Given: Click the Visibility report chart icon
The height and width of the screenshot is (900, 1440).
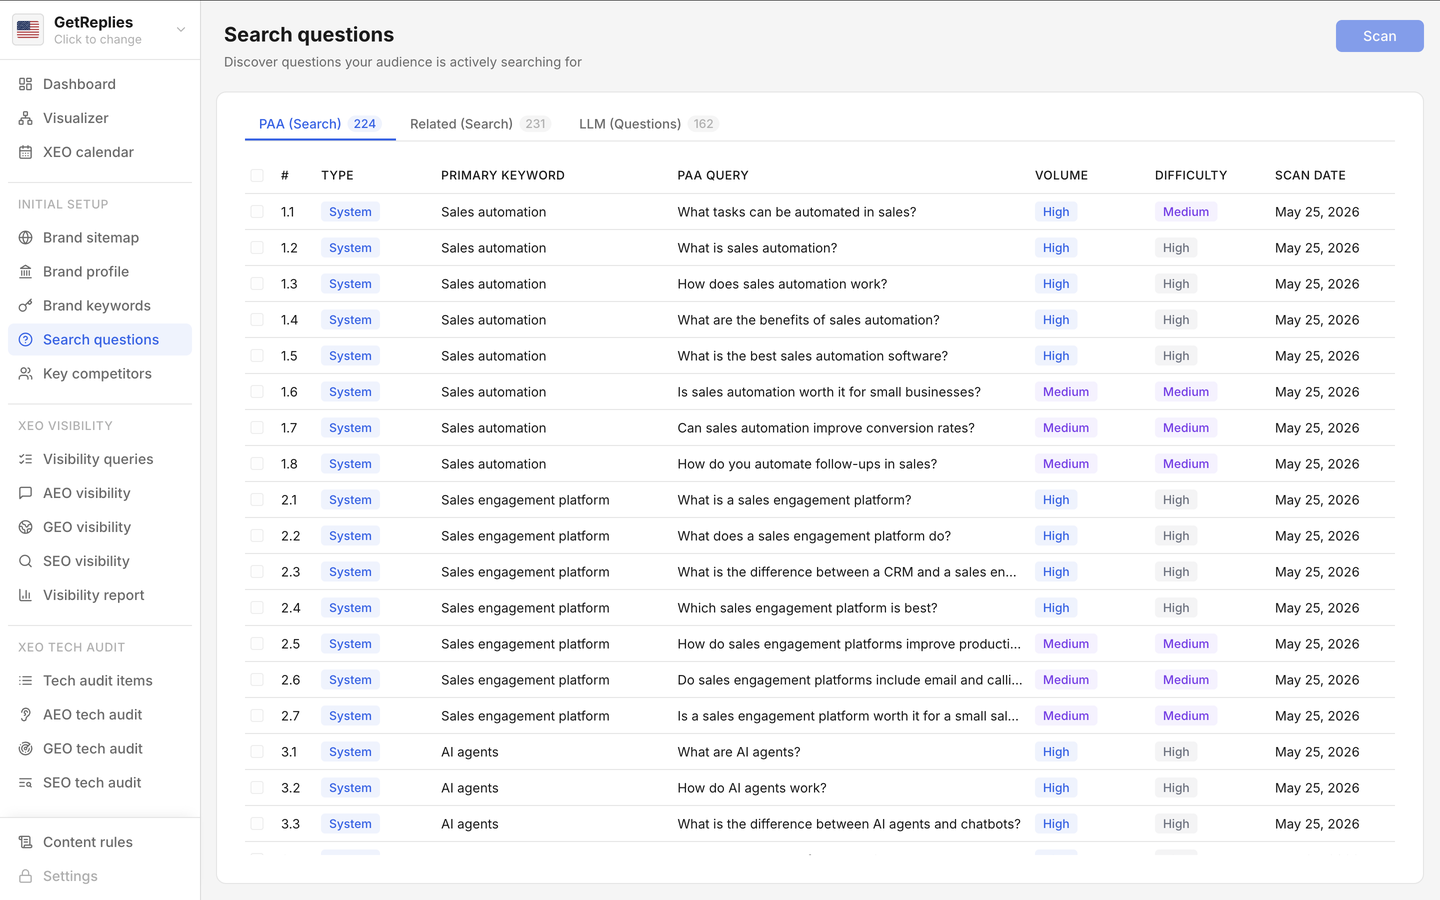Looking at the screenshot, I should coord(26,595).
